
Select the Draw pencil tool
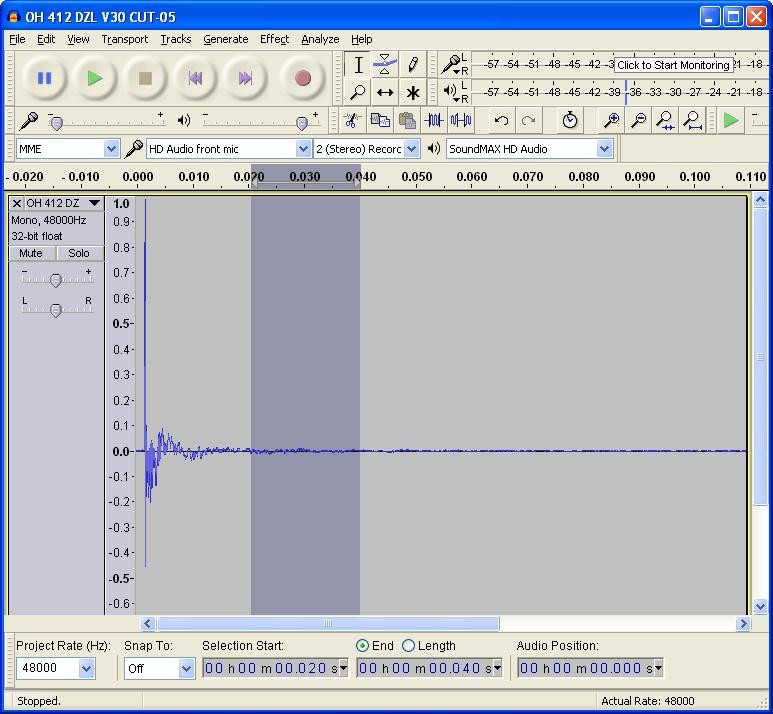tap(413, 65)
